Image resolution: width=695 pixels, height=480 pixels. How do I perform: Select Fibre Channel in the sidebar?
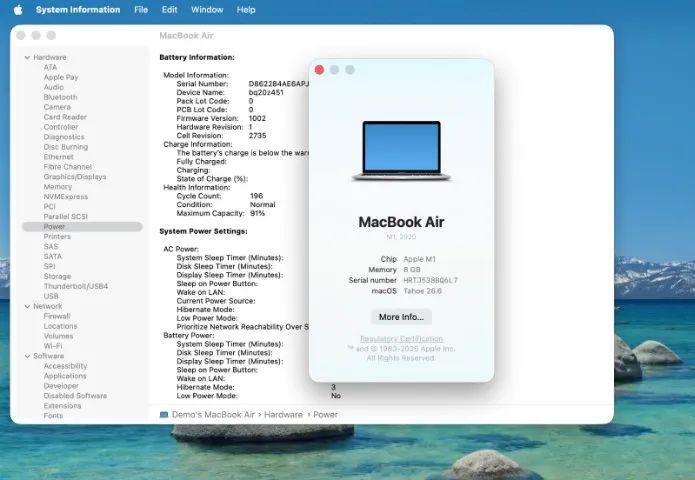pyautogui.click(x=67, y=167)
